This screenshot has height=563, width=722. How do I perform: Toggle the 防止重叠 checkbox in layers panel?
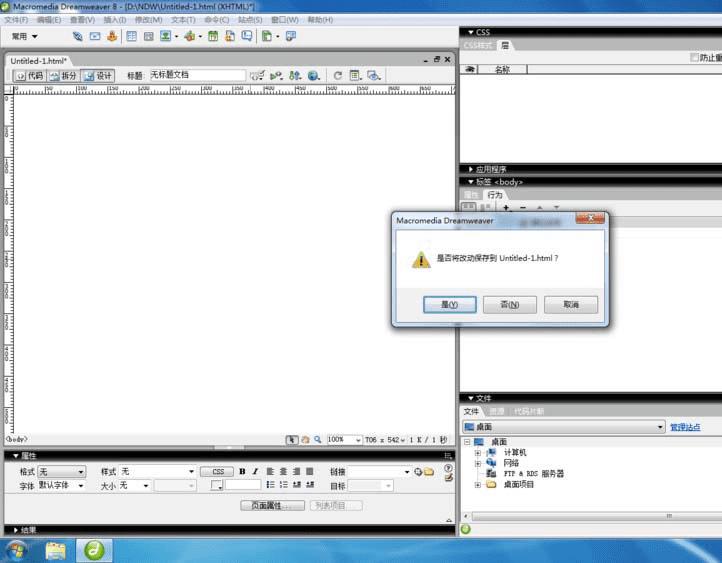[694, 58]
